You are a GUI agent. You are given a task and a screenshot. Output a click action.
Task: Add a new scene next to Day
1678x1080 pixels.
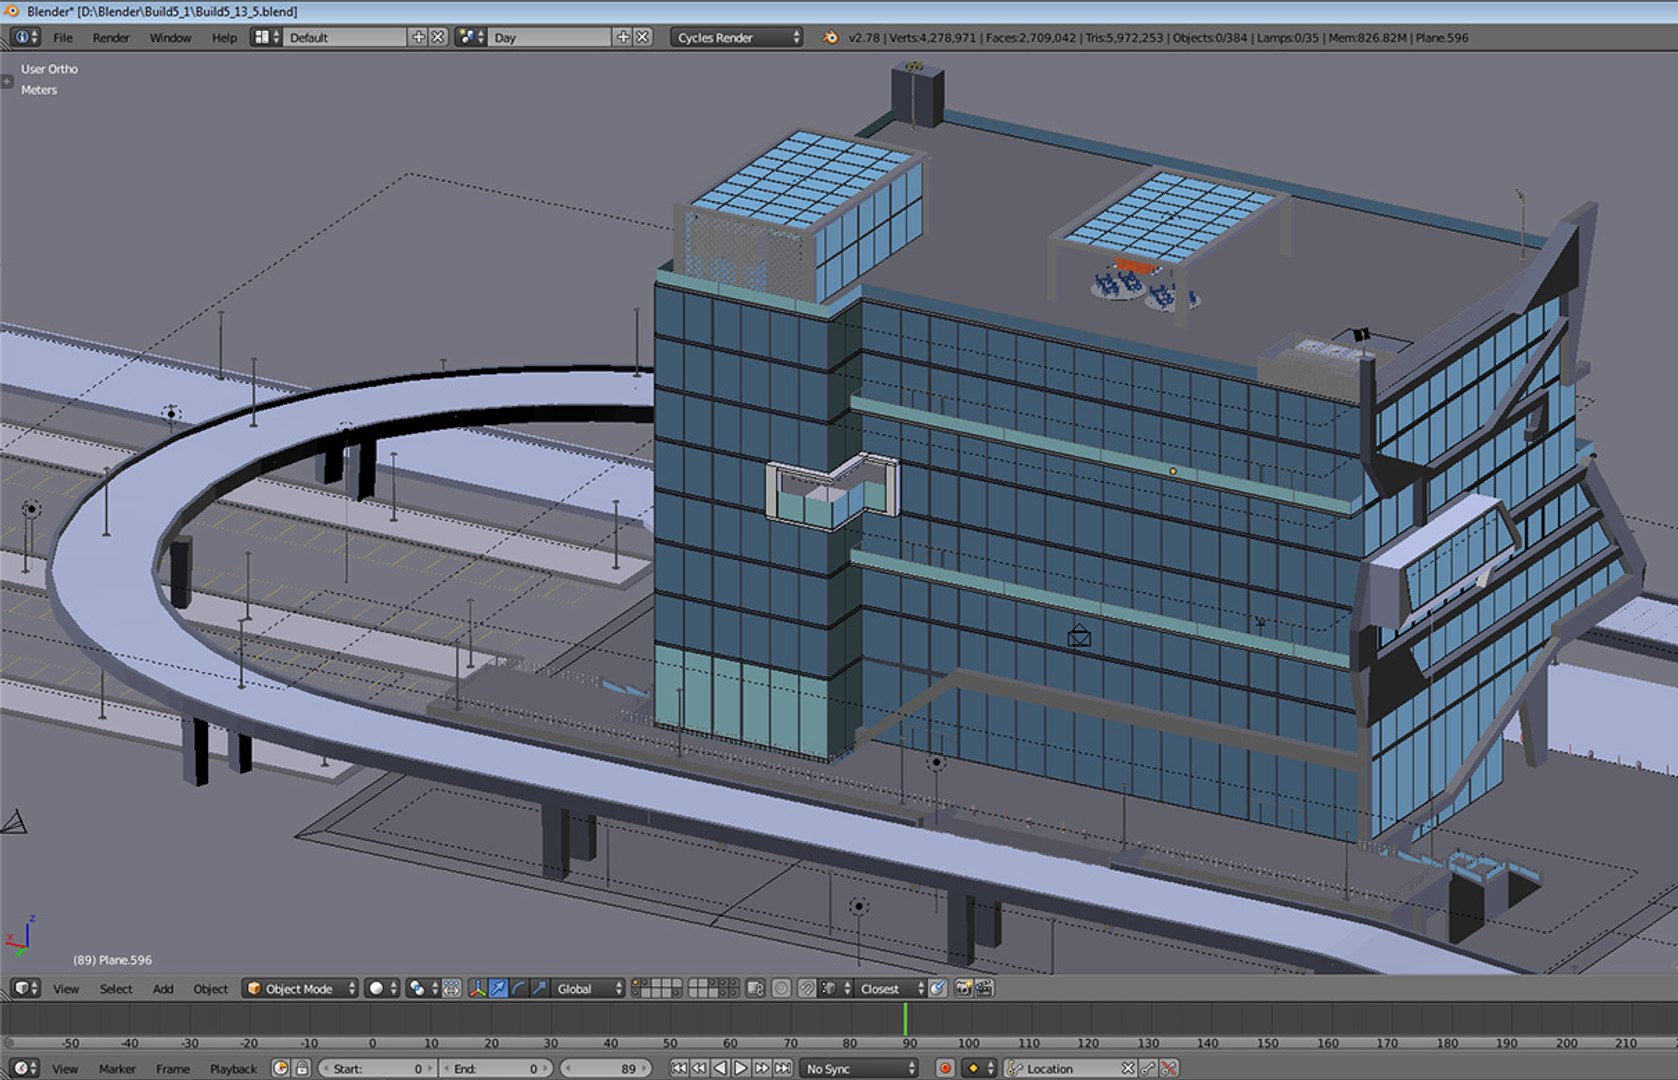[x=623, y=37]
